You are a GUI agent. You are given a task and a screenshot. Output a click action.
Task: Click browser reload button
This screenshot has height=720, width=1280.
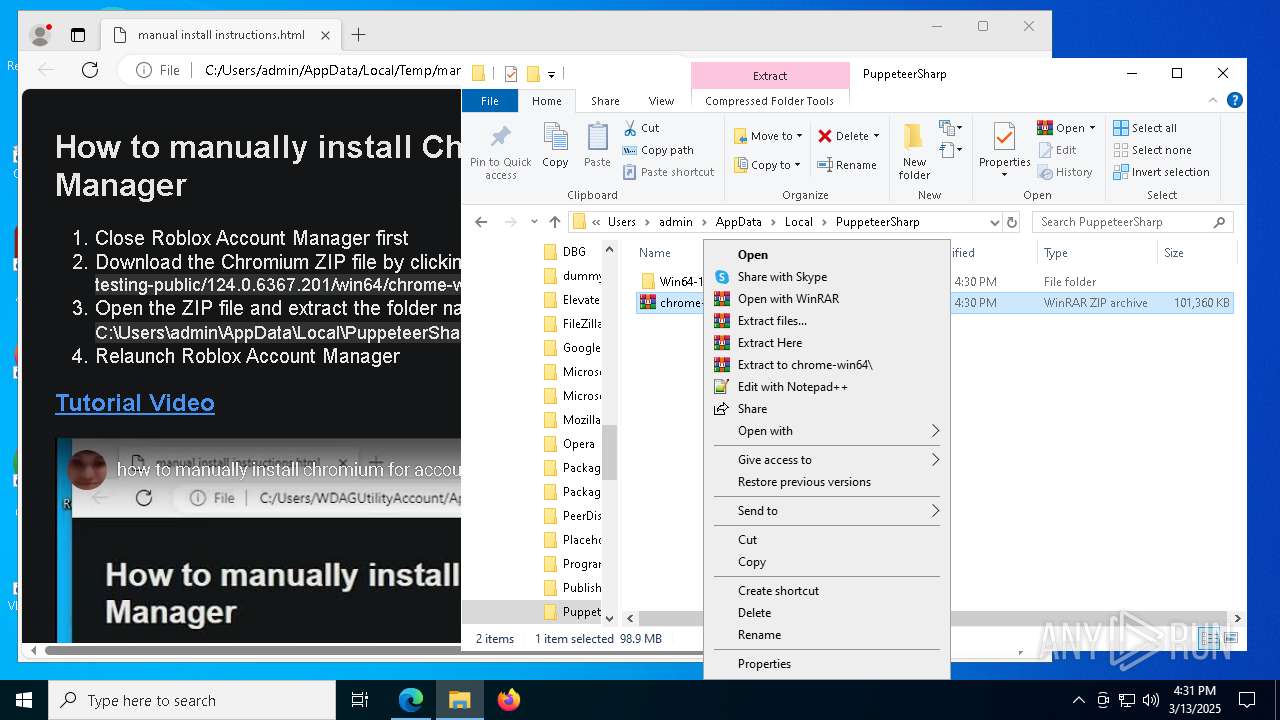click(x=90, y=70)
